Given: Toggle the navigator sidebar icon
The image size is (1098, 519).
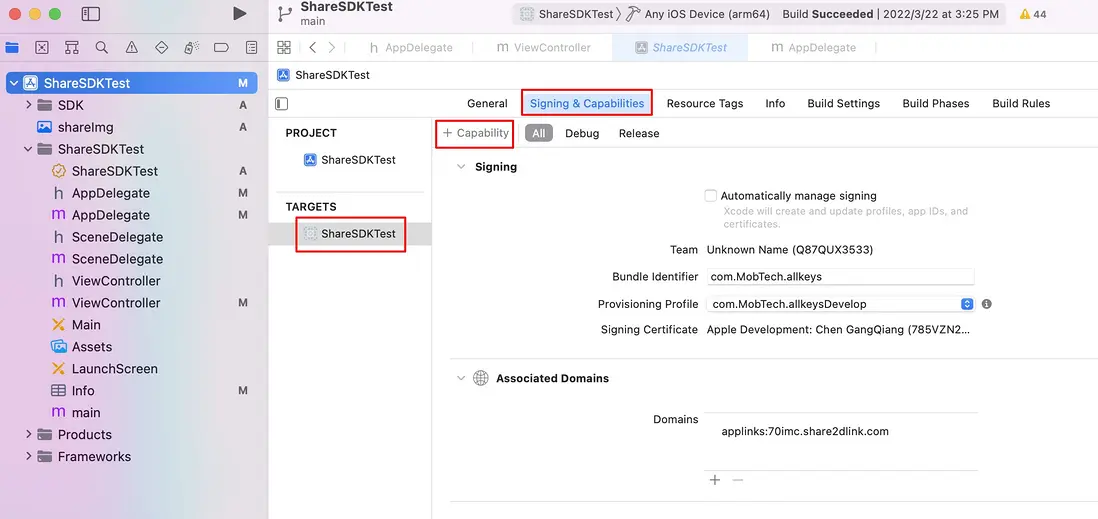Looking at the screenshot, I should [91, 14].
